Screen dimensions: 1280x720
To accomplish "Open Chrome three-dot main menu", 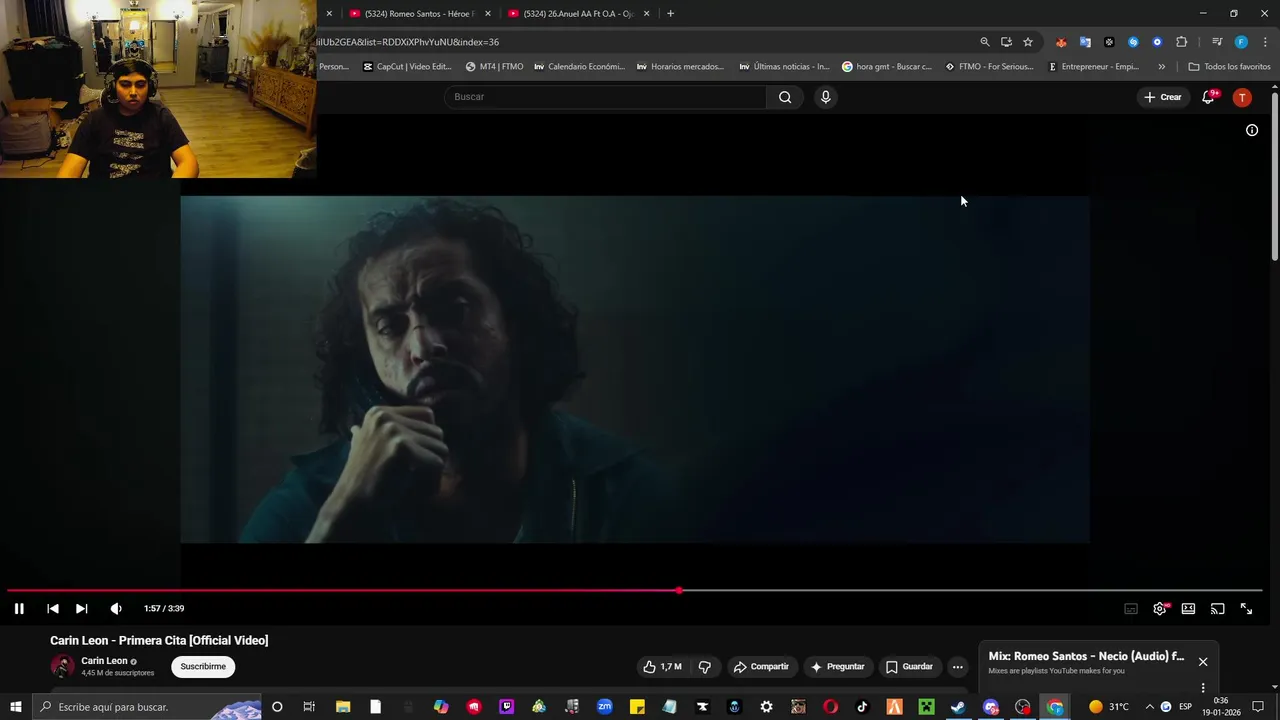I will click(1263, 42).
